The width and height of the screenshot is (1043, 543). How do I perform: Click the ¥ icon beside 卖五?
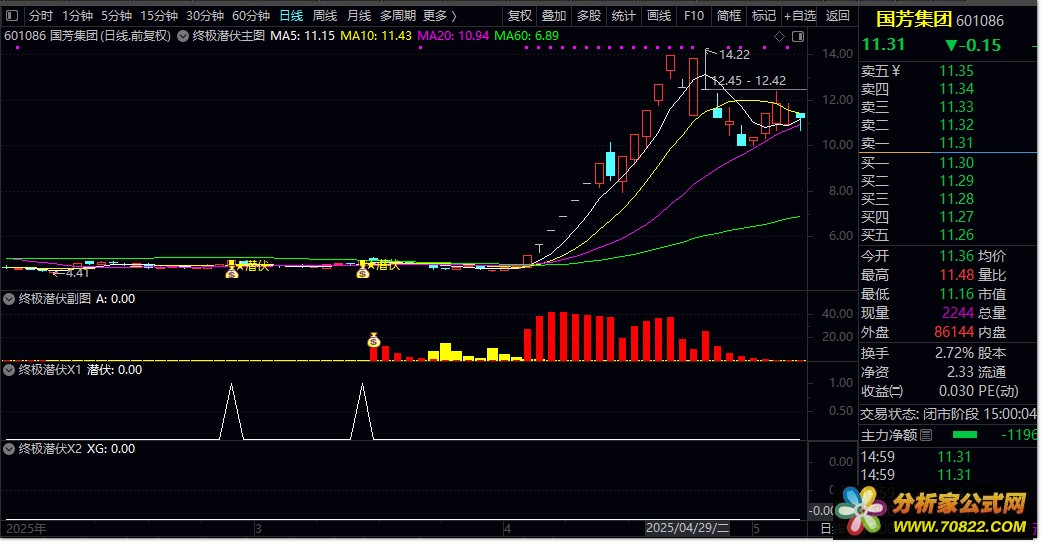(896, 71)
